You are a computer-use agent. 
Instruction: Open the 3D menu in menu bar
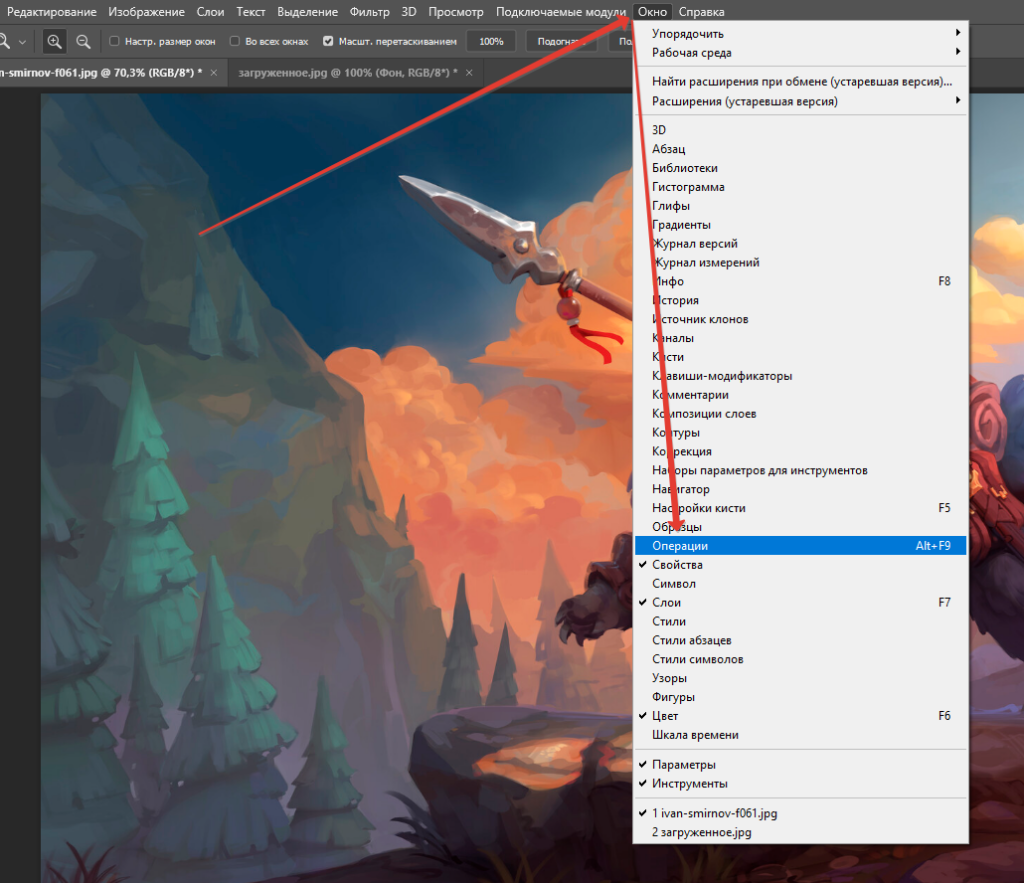tap(409, 12)
